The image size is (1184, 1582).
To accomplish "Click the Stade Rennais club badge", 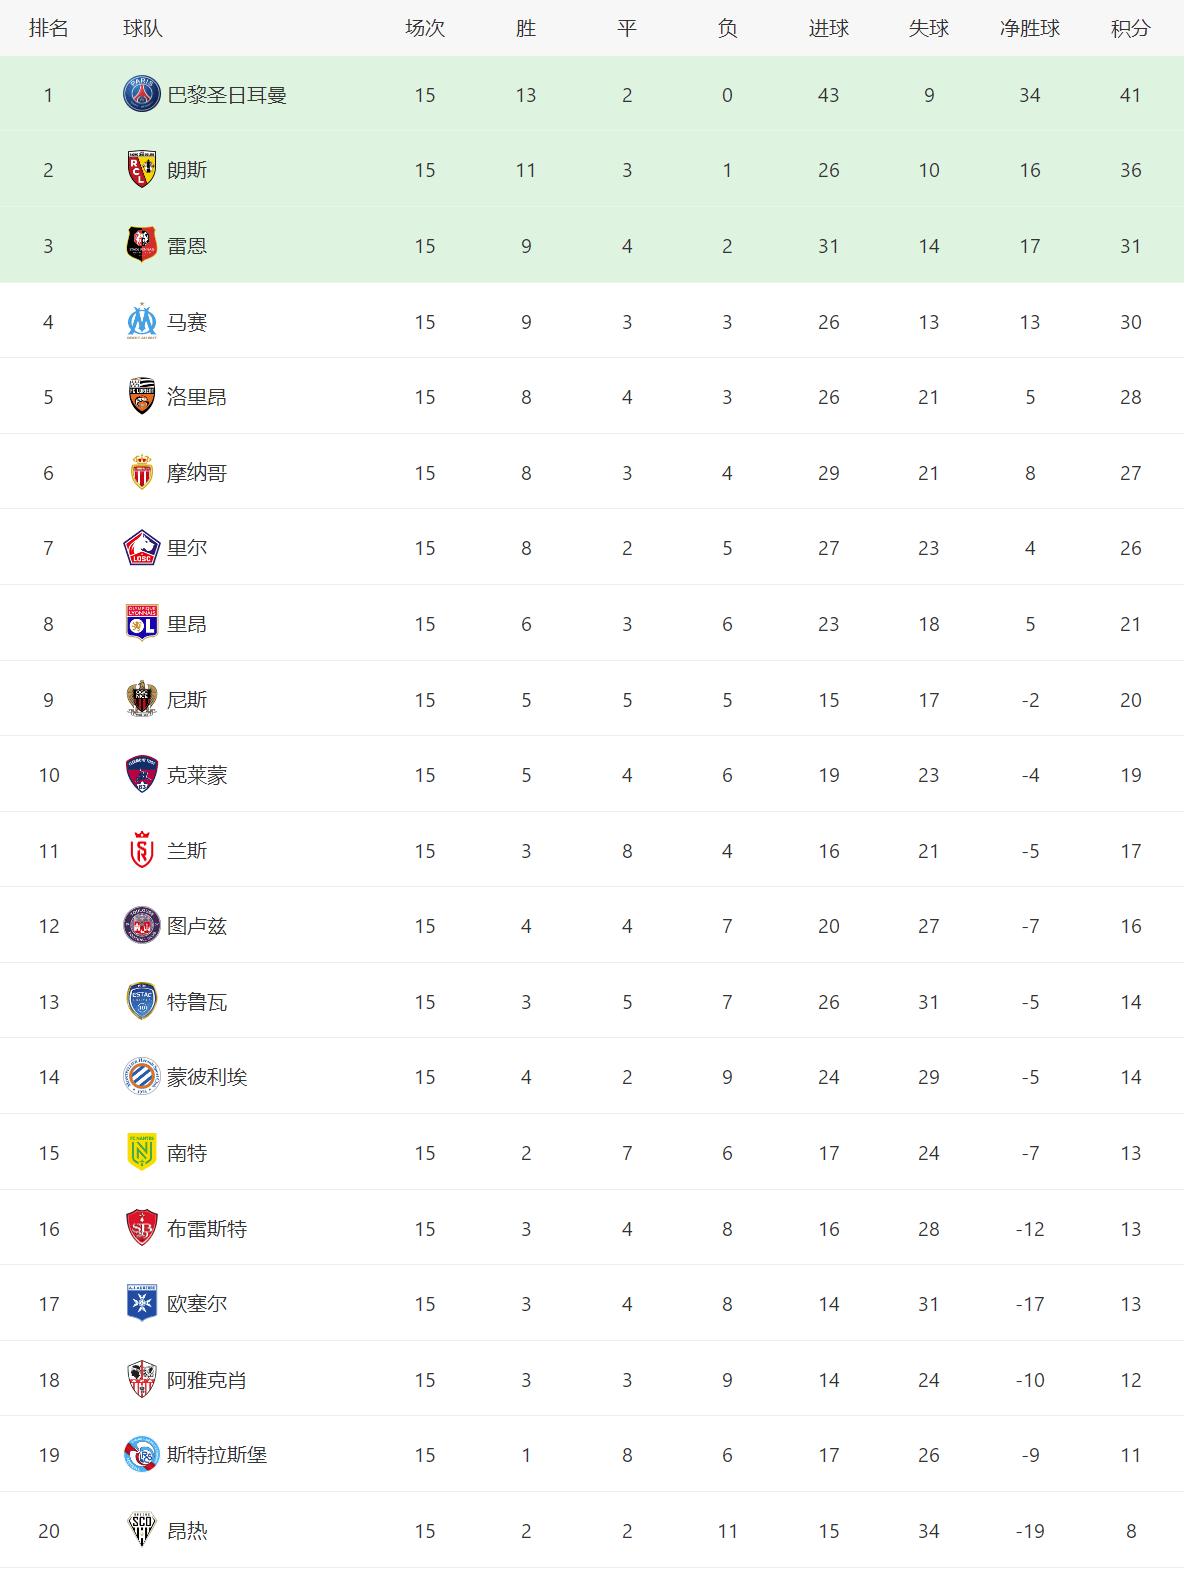I will pyautogui.click(x=142, y=246).
